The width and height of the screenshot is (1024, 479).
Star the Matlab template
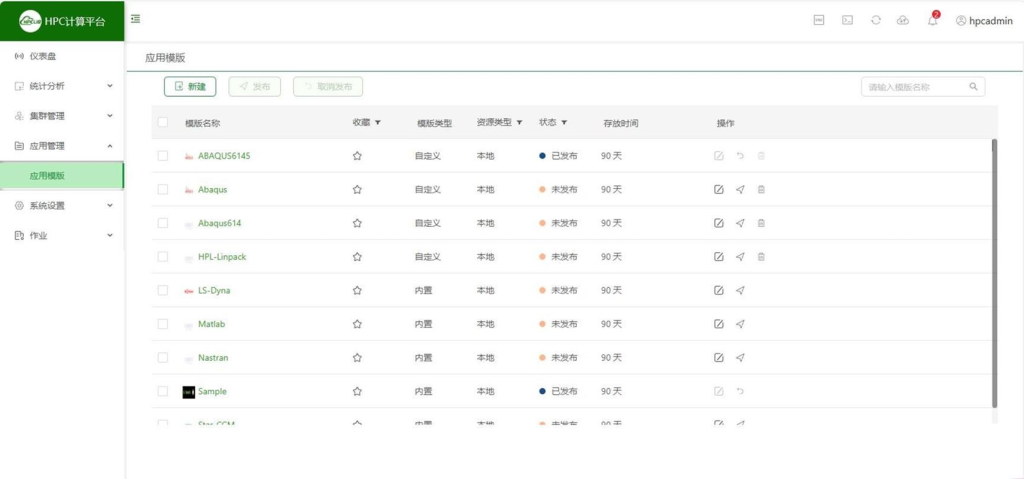point(357,324)
